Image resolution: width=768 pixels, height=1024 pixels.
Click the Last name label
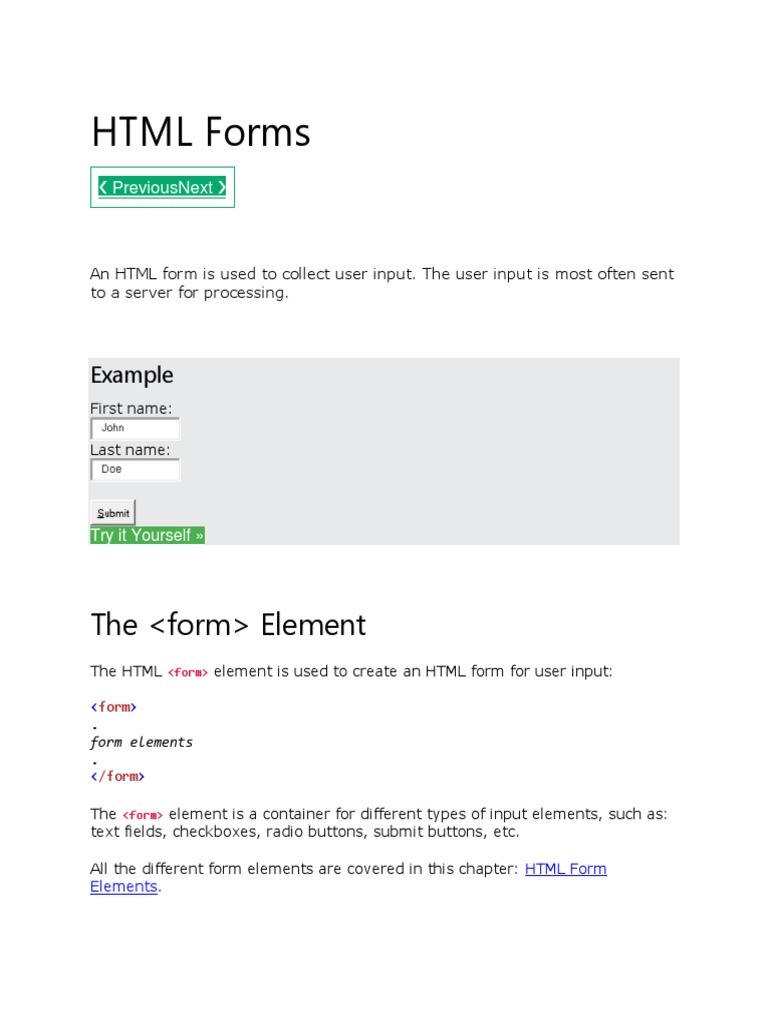point(130,450)
